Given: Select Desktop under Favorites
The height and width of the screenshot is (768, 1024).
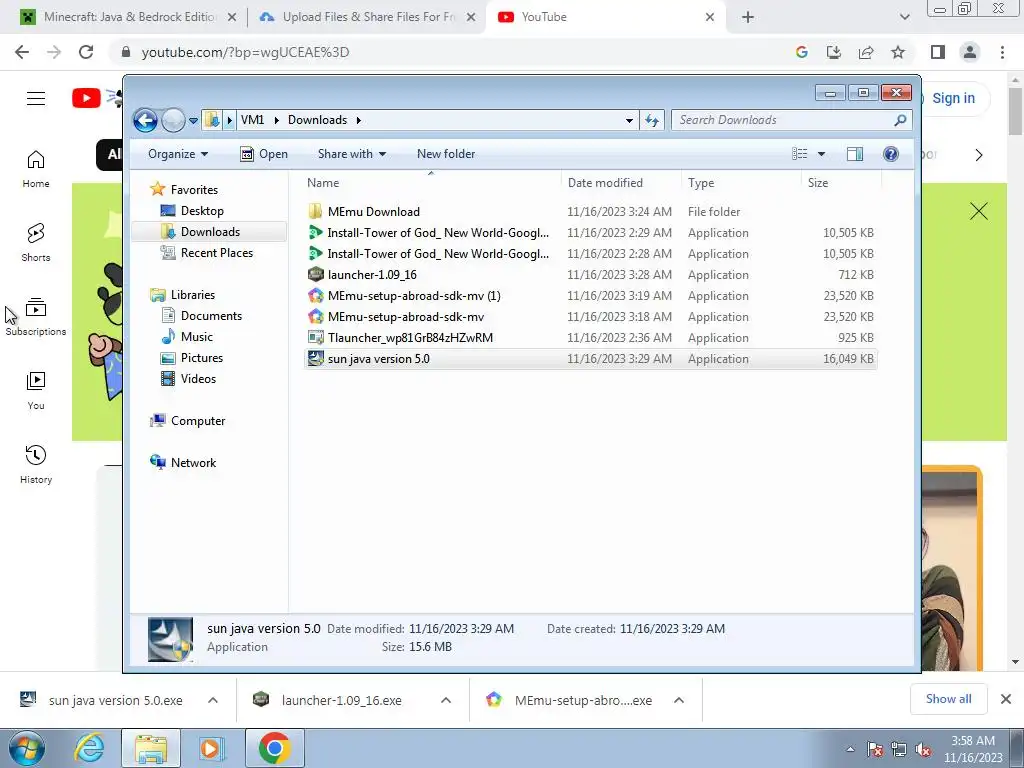Looking at the screenshot, I should pyautogui.click(x=202, y=211).
